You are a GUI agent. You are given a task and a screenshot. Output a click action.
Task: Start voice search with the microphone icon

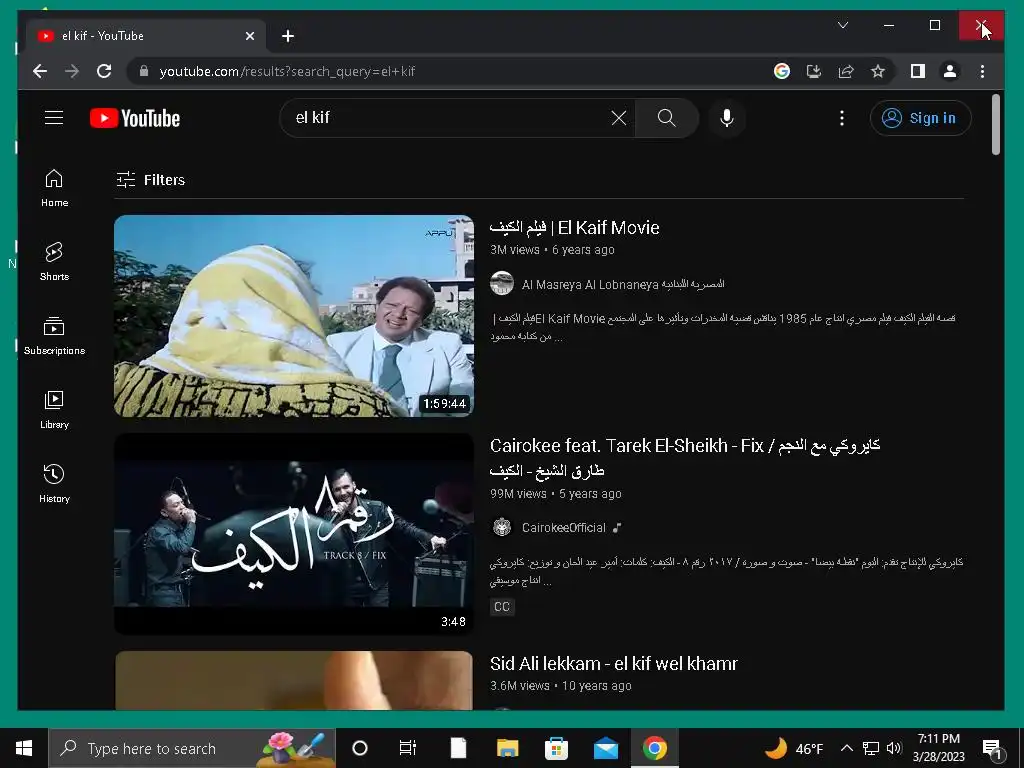(x=726, y=118)
